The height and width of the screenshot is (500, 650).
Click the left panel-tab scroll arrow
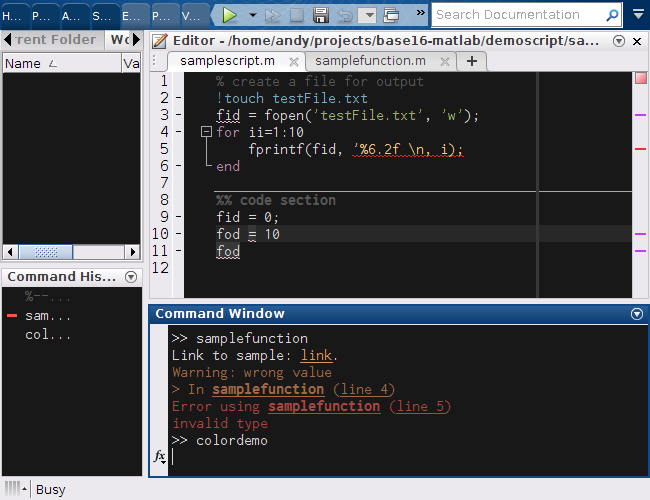pos(7,40)
